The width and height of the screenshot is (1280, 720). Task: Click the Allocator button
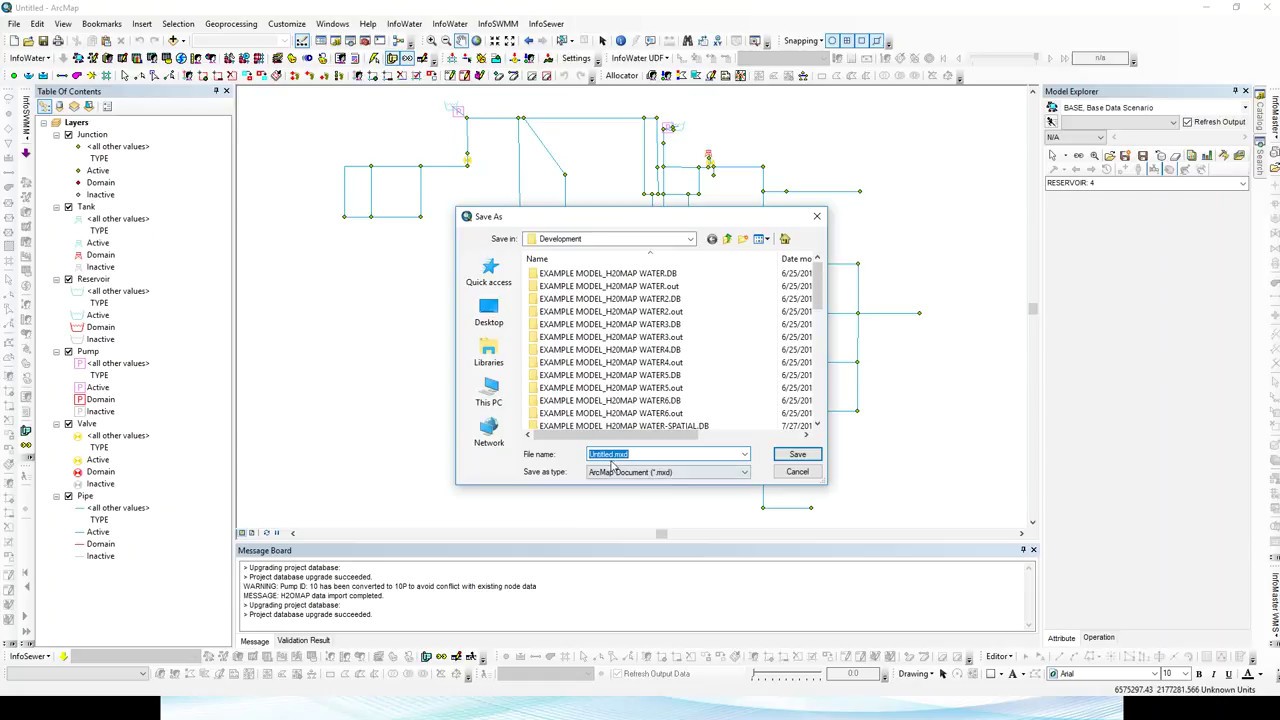pos(622,76)
